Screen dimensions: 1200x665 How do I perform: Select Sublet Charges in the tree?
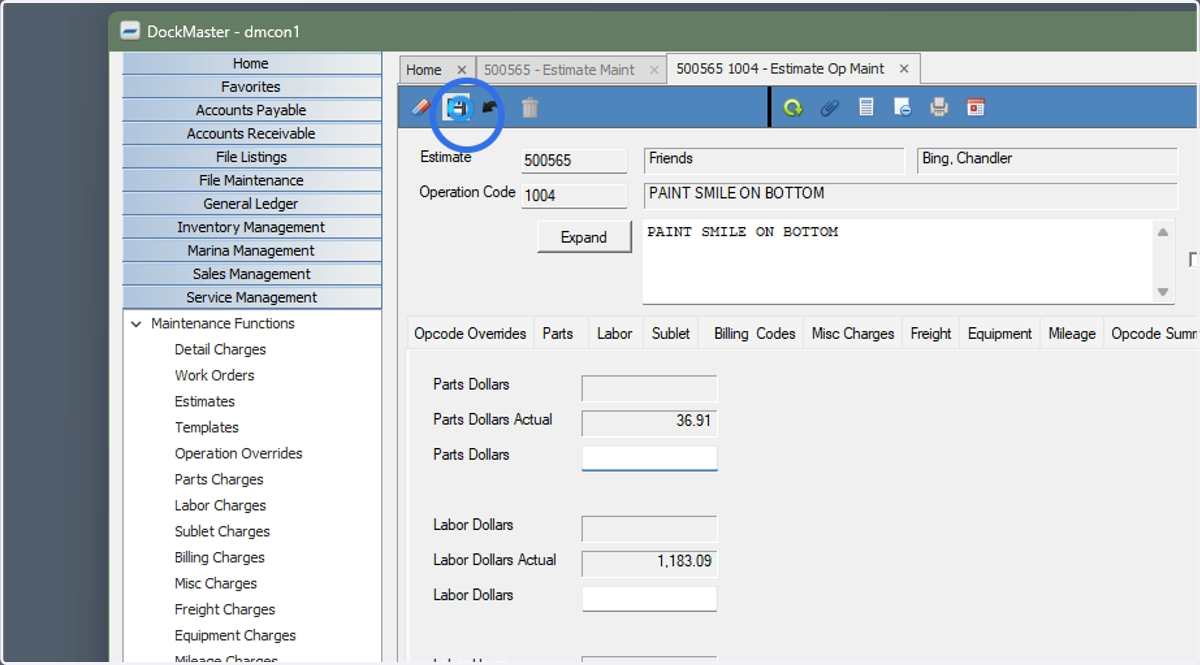222,532
